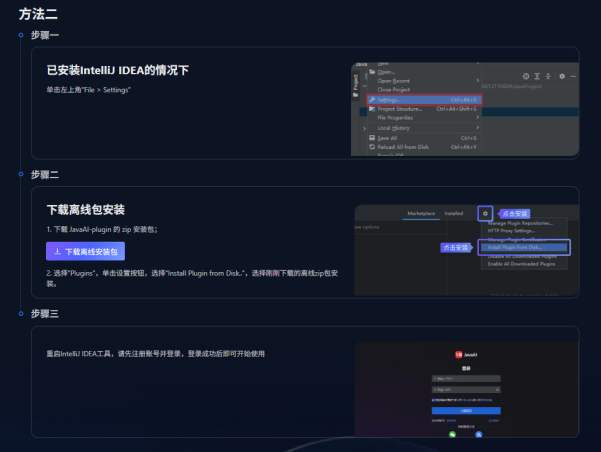Expand the Open Recent submenu arrow
Screen dimensions: 601x452
pos(478,81)
